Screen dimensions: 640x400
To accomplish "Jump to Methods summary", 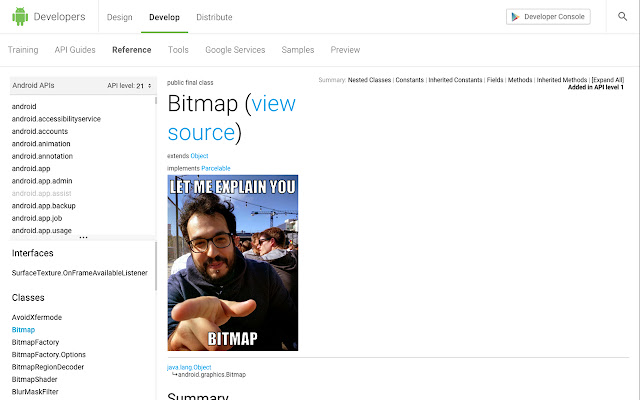I will (520, 80).
